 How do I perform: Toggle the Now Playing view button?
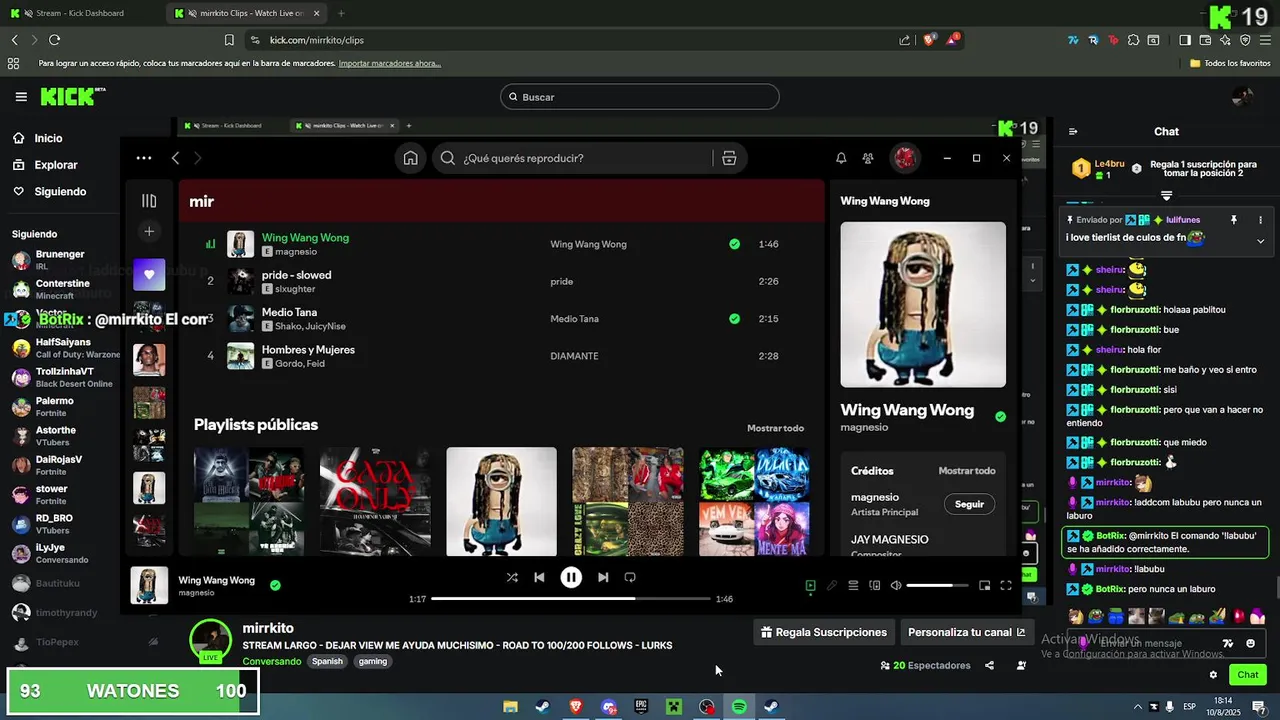click(x=810, y=585)
